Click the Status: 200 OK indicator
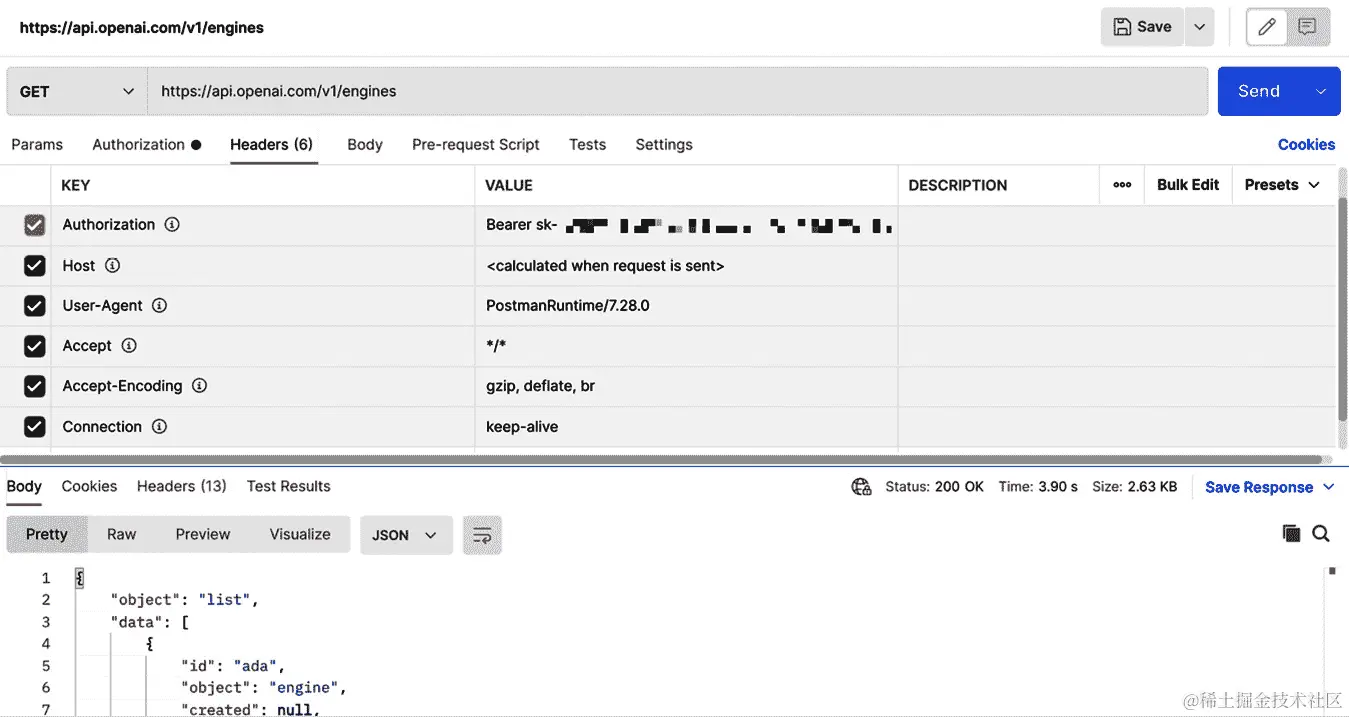The image size is (1349, 717). click(x=934, y=487)
